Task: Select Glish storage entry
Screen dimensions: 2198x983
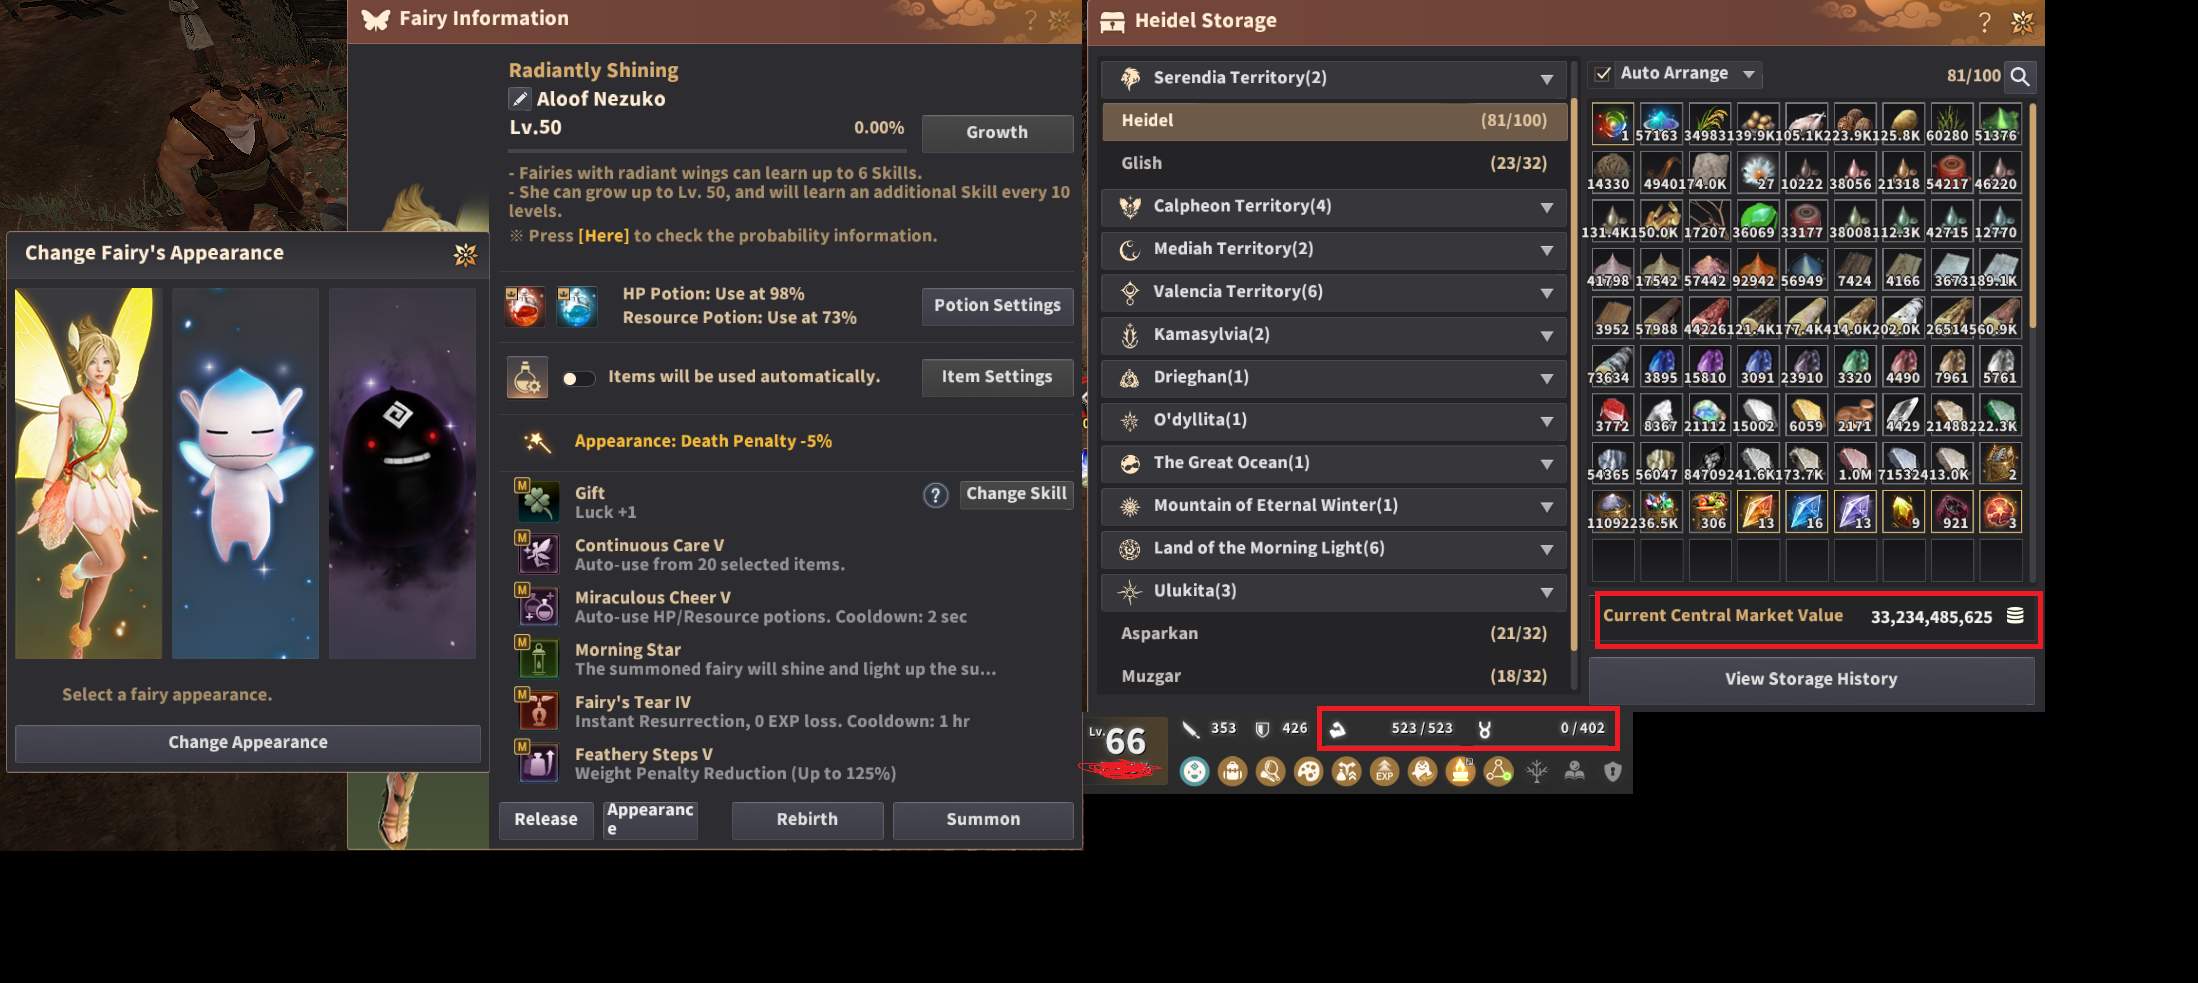Action: 1334,163
